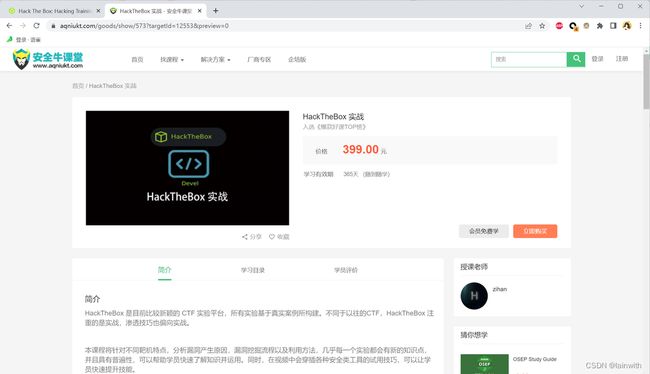Expand the 解决方案 dropdown menu
Viewport: 650px width, 374px height.
pyautogui.click(x=215, y=60)
